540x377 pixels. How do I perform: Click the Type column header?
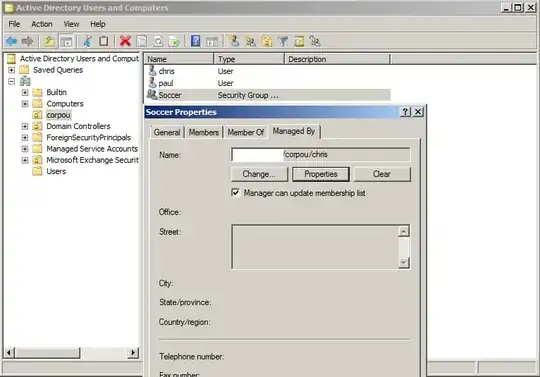click(x=249, y=59)
